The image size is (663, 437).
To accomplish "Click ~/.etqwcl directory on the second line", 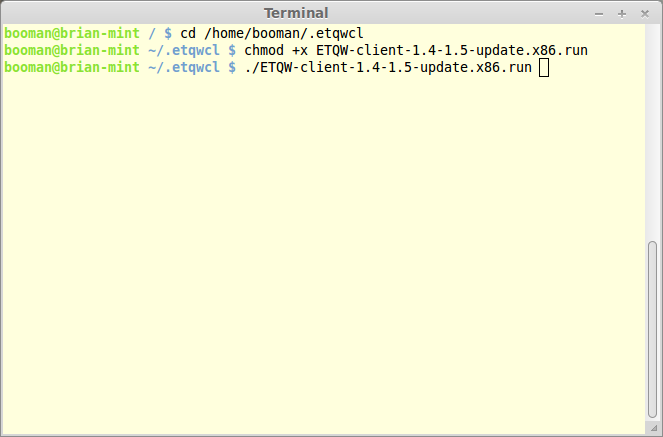I will (184, 51).
